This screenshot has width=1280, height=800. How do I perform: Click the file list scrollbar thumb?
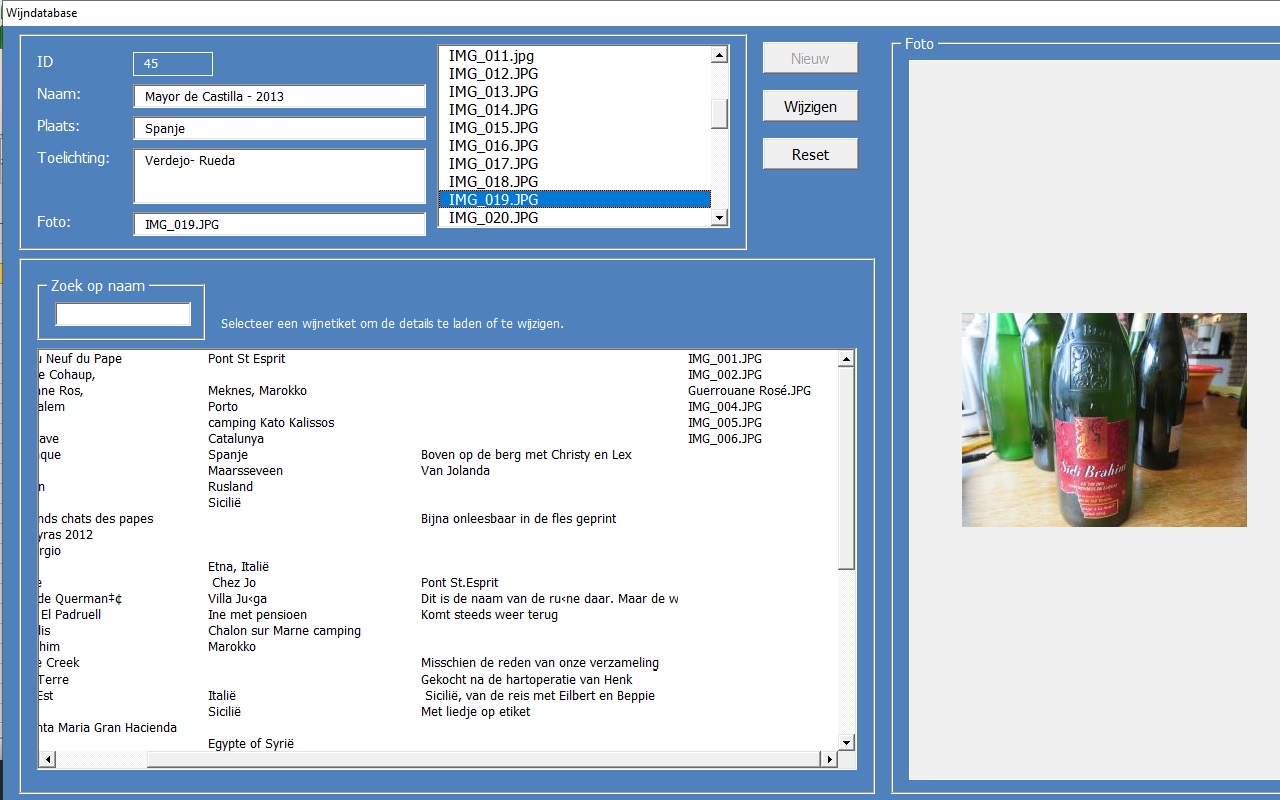point(719,114)
